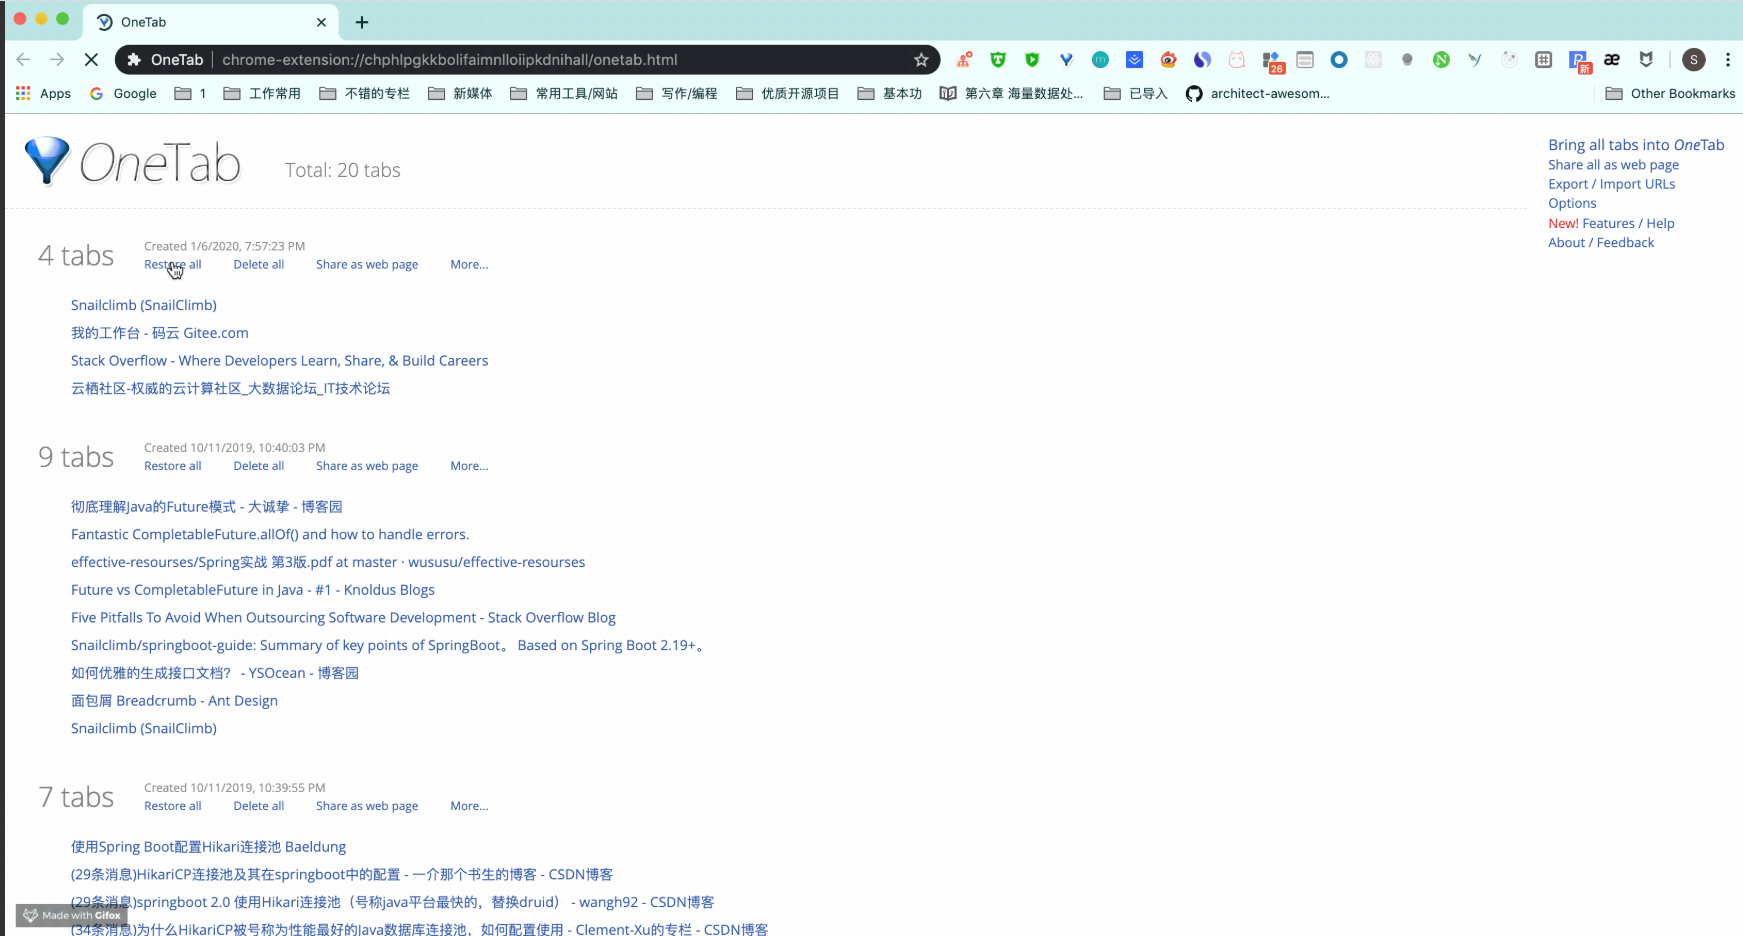This screenshot has width=1743, height=936.
Task: Click the hummingbird extension icon
Action: pyautogui.click(x=1475, y=60)
